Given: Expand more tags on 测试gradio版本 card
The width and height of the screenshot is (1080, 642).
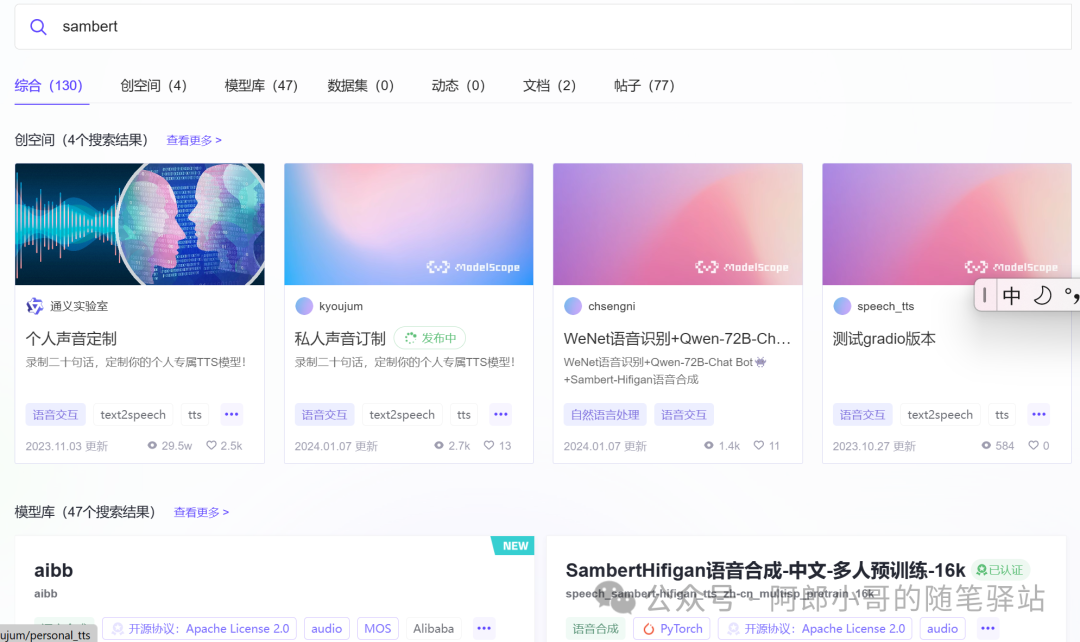Looking at the screenshot, I should point(1039,415).
